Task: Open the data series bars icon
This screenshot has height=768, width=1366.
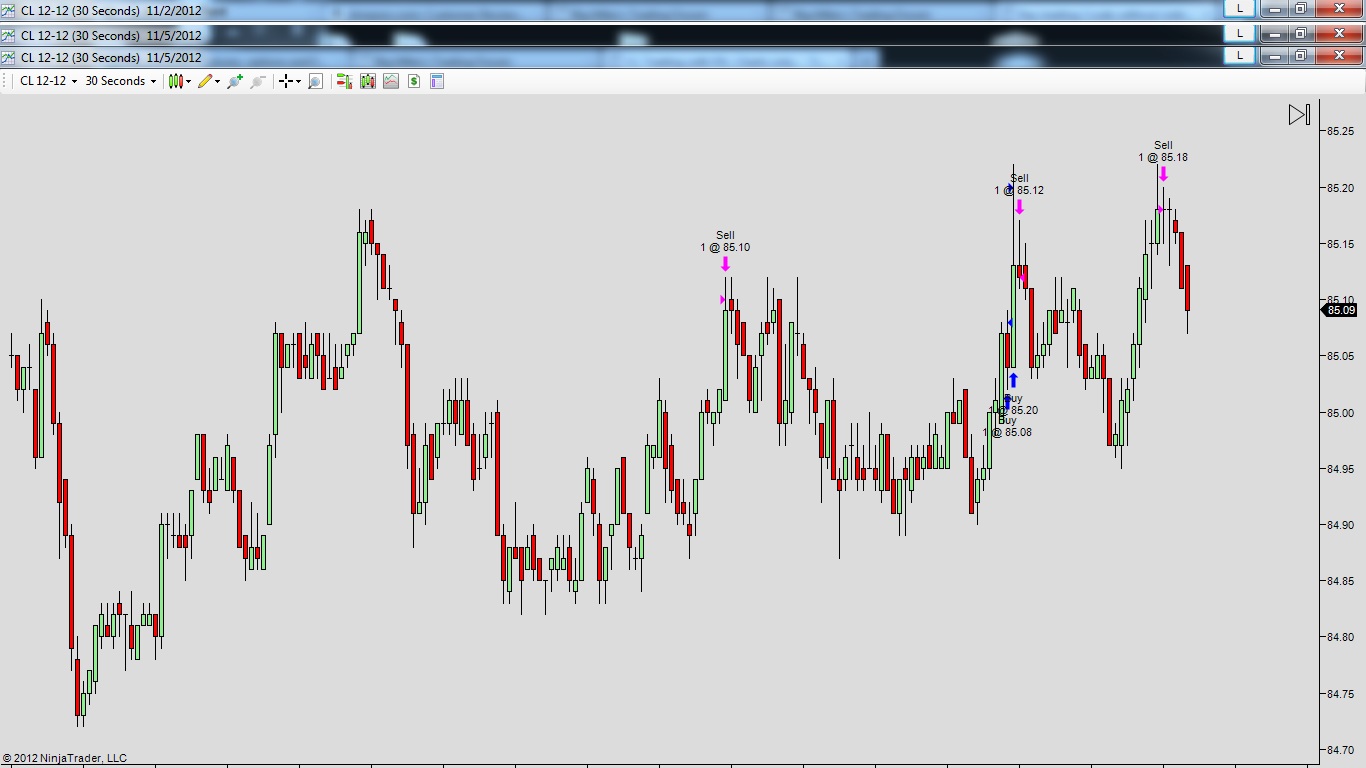Action: click(x=367, y=81)
